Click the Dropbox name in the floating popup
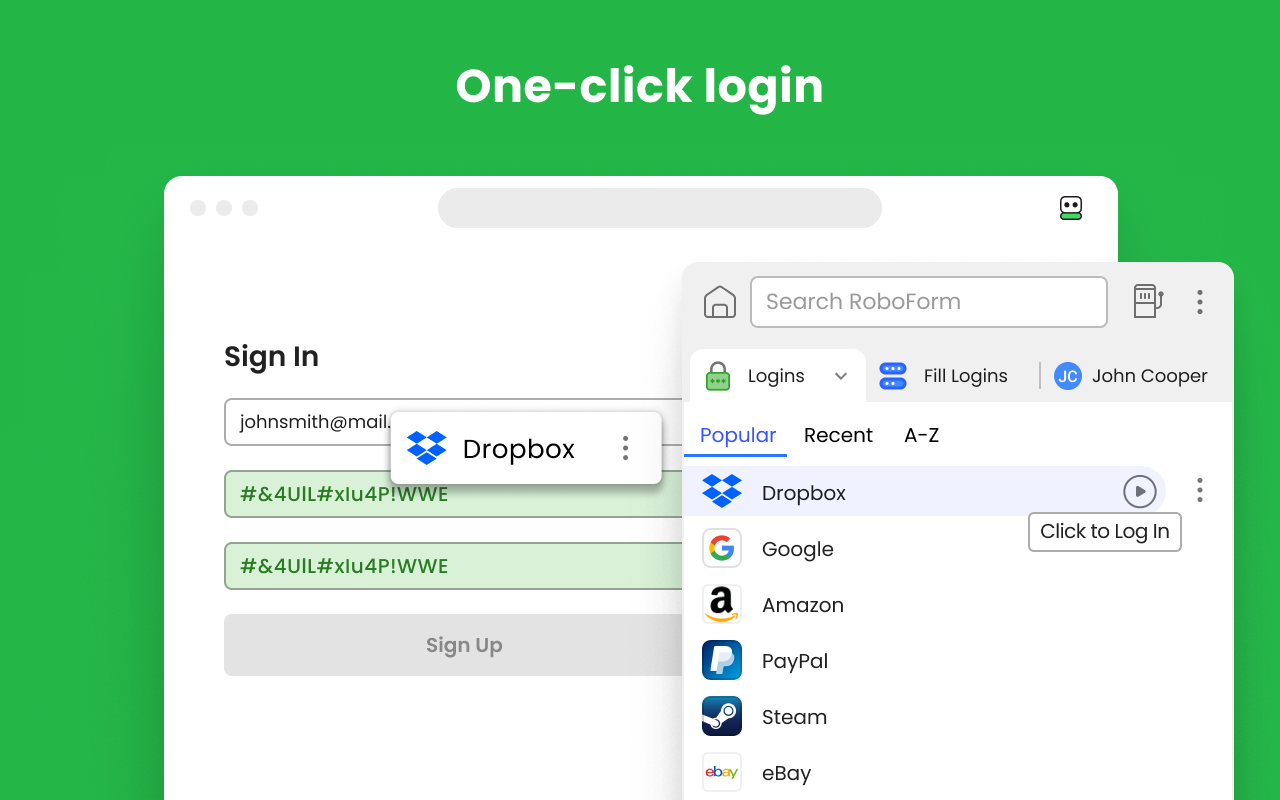Viewport: 1280px width, 800px height. pyautogui.click(x=519, y=449)
